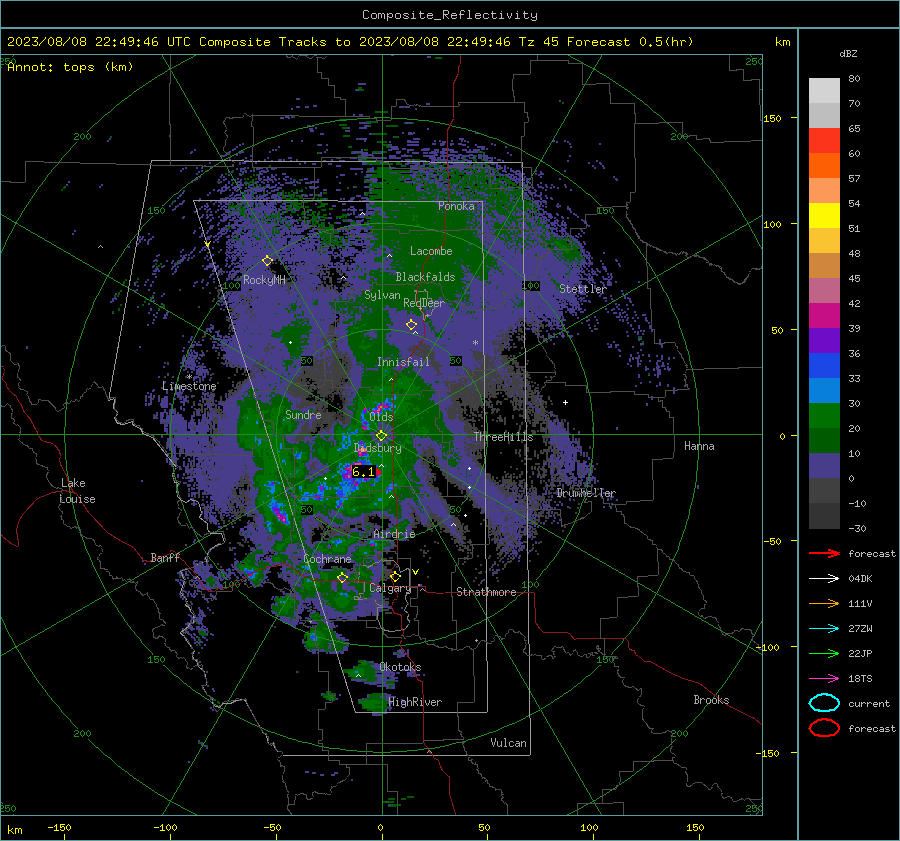Click the Lacombe city label
The width and height of the screenshot is (900, 841).
[431, 251]
